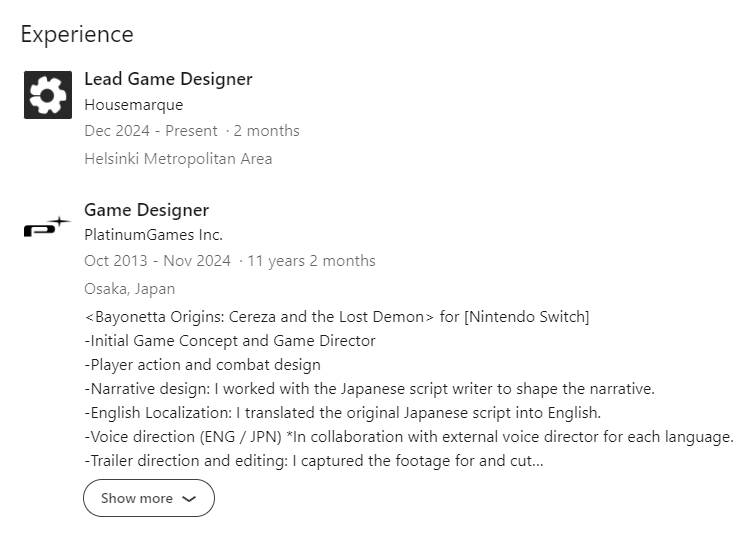Click the Initial Game Concept and Game Director line

point(230,341)
